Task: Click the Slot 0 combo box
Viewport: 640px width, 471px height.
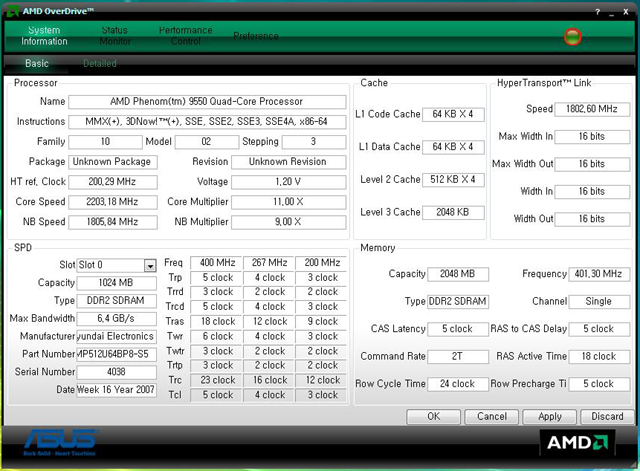Action: pyautogui.click(x=116, y=265)
